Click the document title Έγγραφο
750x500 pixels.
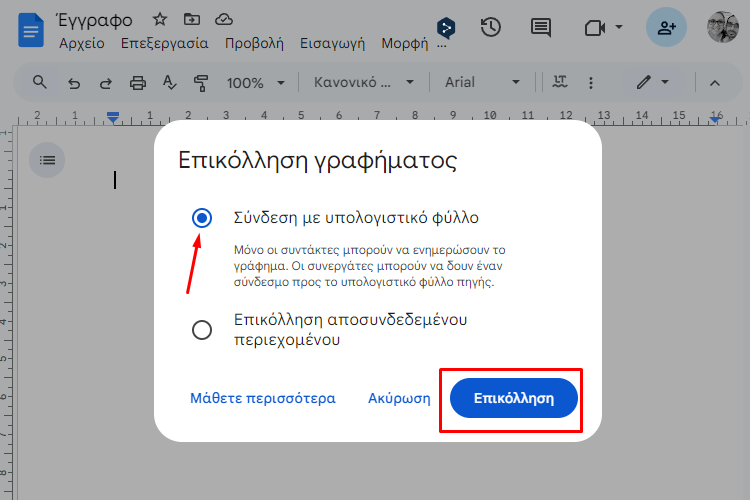tap(94, 20)
